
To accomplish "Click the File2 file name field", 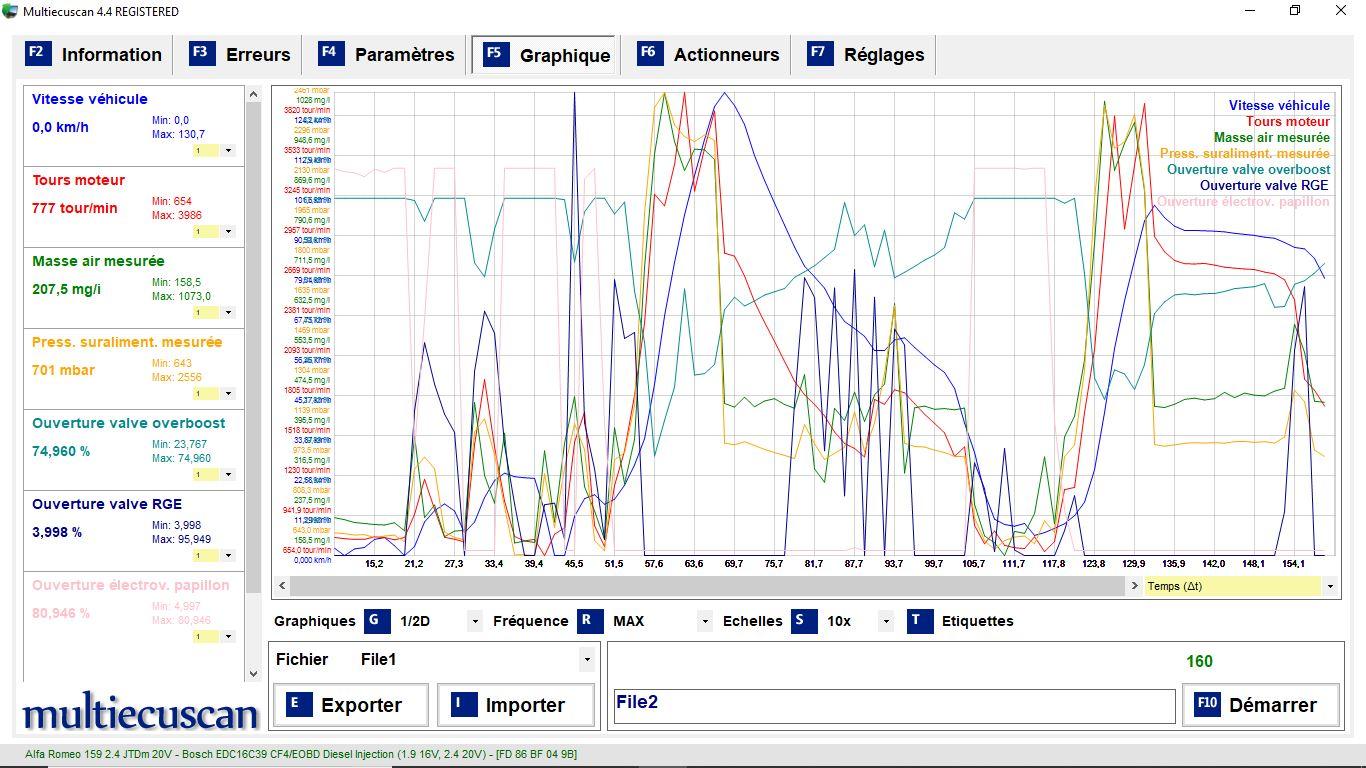I will tap(894, 705).
